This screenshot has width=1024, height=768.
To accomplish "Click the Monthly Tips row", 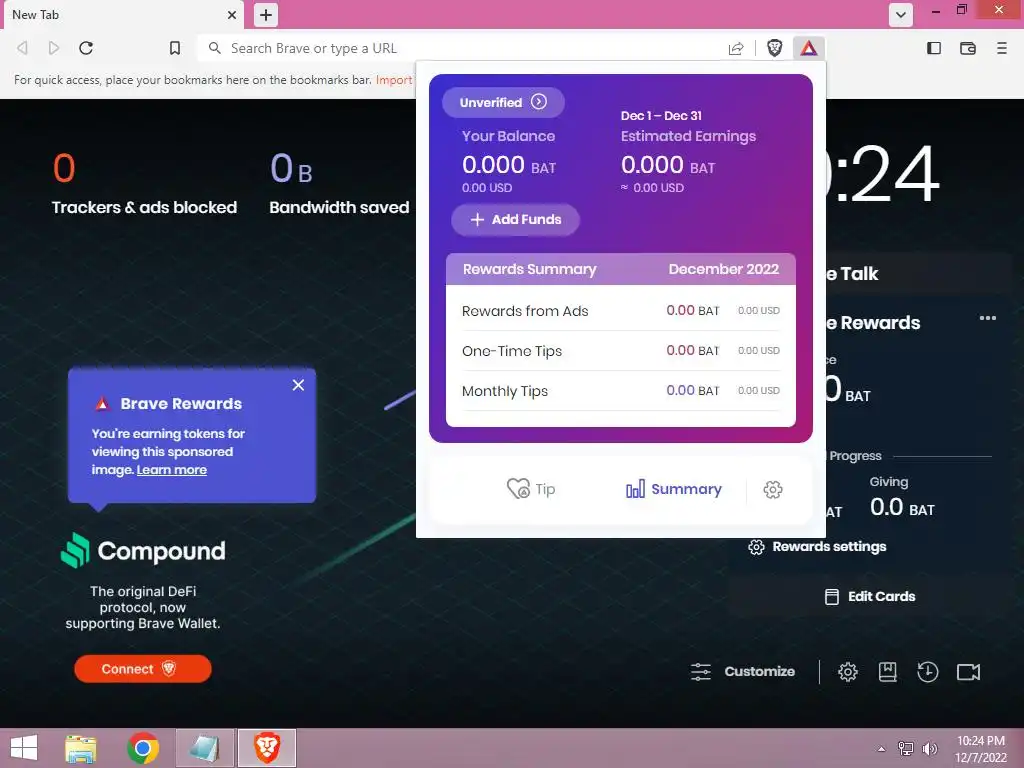I will [620, 391].
